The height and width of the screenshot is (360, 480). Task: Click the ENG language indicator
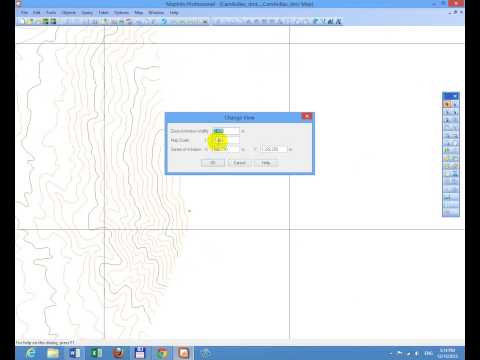click(x=429, y=353)
